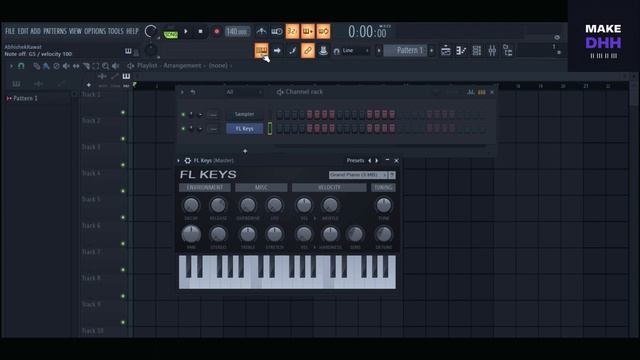Open the Playlist options arrow menu
Image resolution: width=640 pixels, height=360 pixels.
tap(11, 66)
